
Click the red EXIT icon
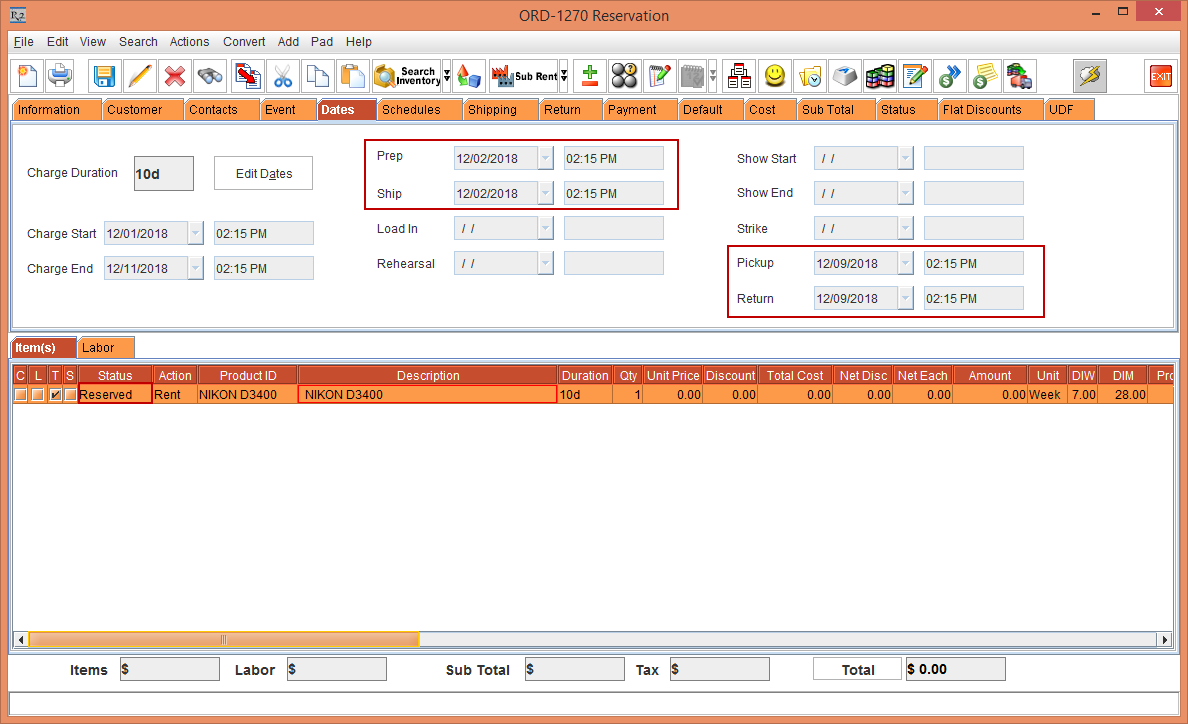tap(1160, 76)
